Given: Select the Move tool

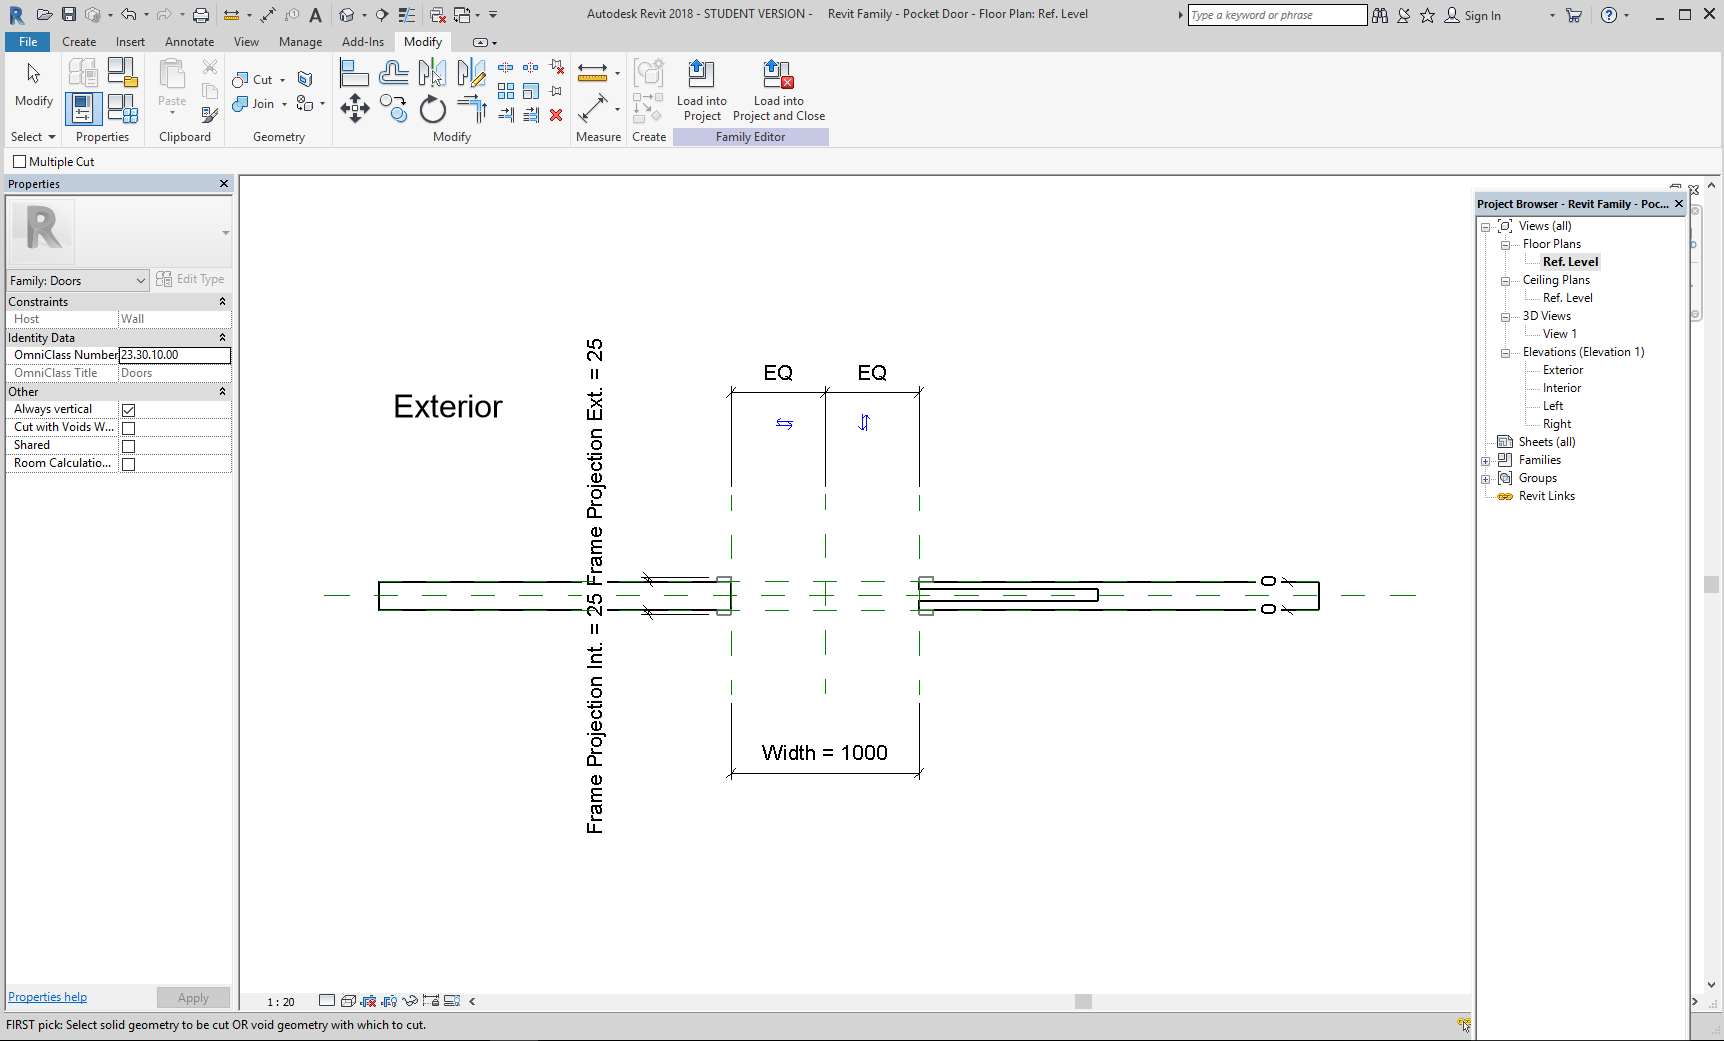Looking at the screenshot, I should click(x=354, y=108).
